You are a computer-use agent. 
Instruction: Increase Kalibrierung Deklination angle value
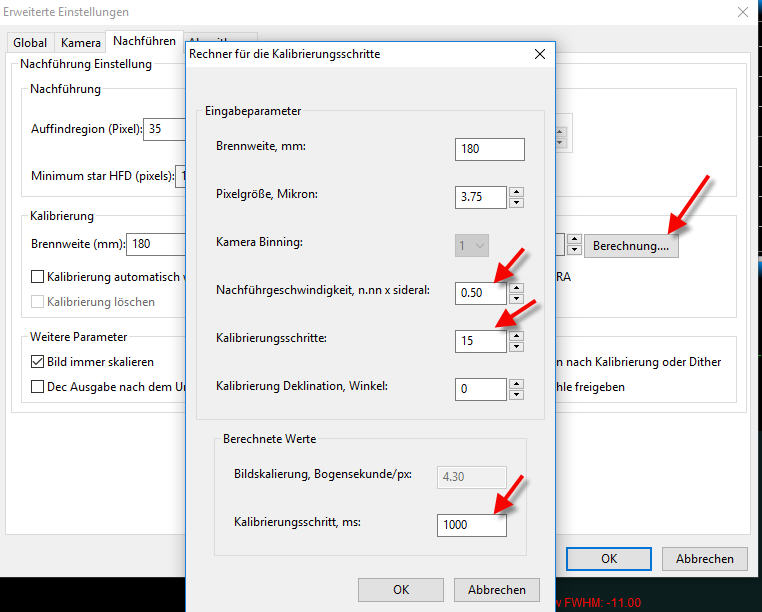coord(516,383)
